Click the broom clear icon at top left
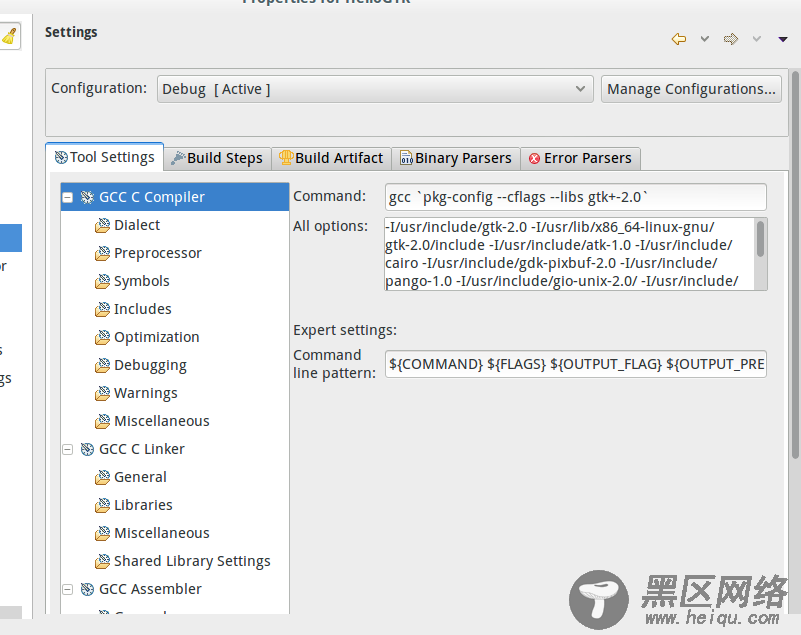The image size is (801, 635). click(9, 36)
